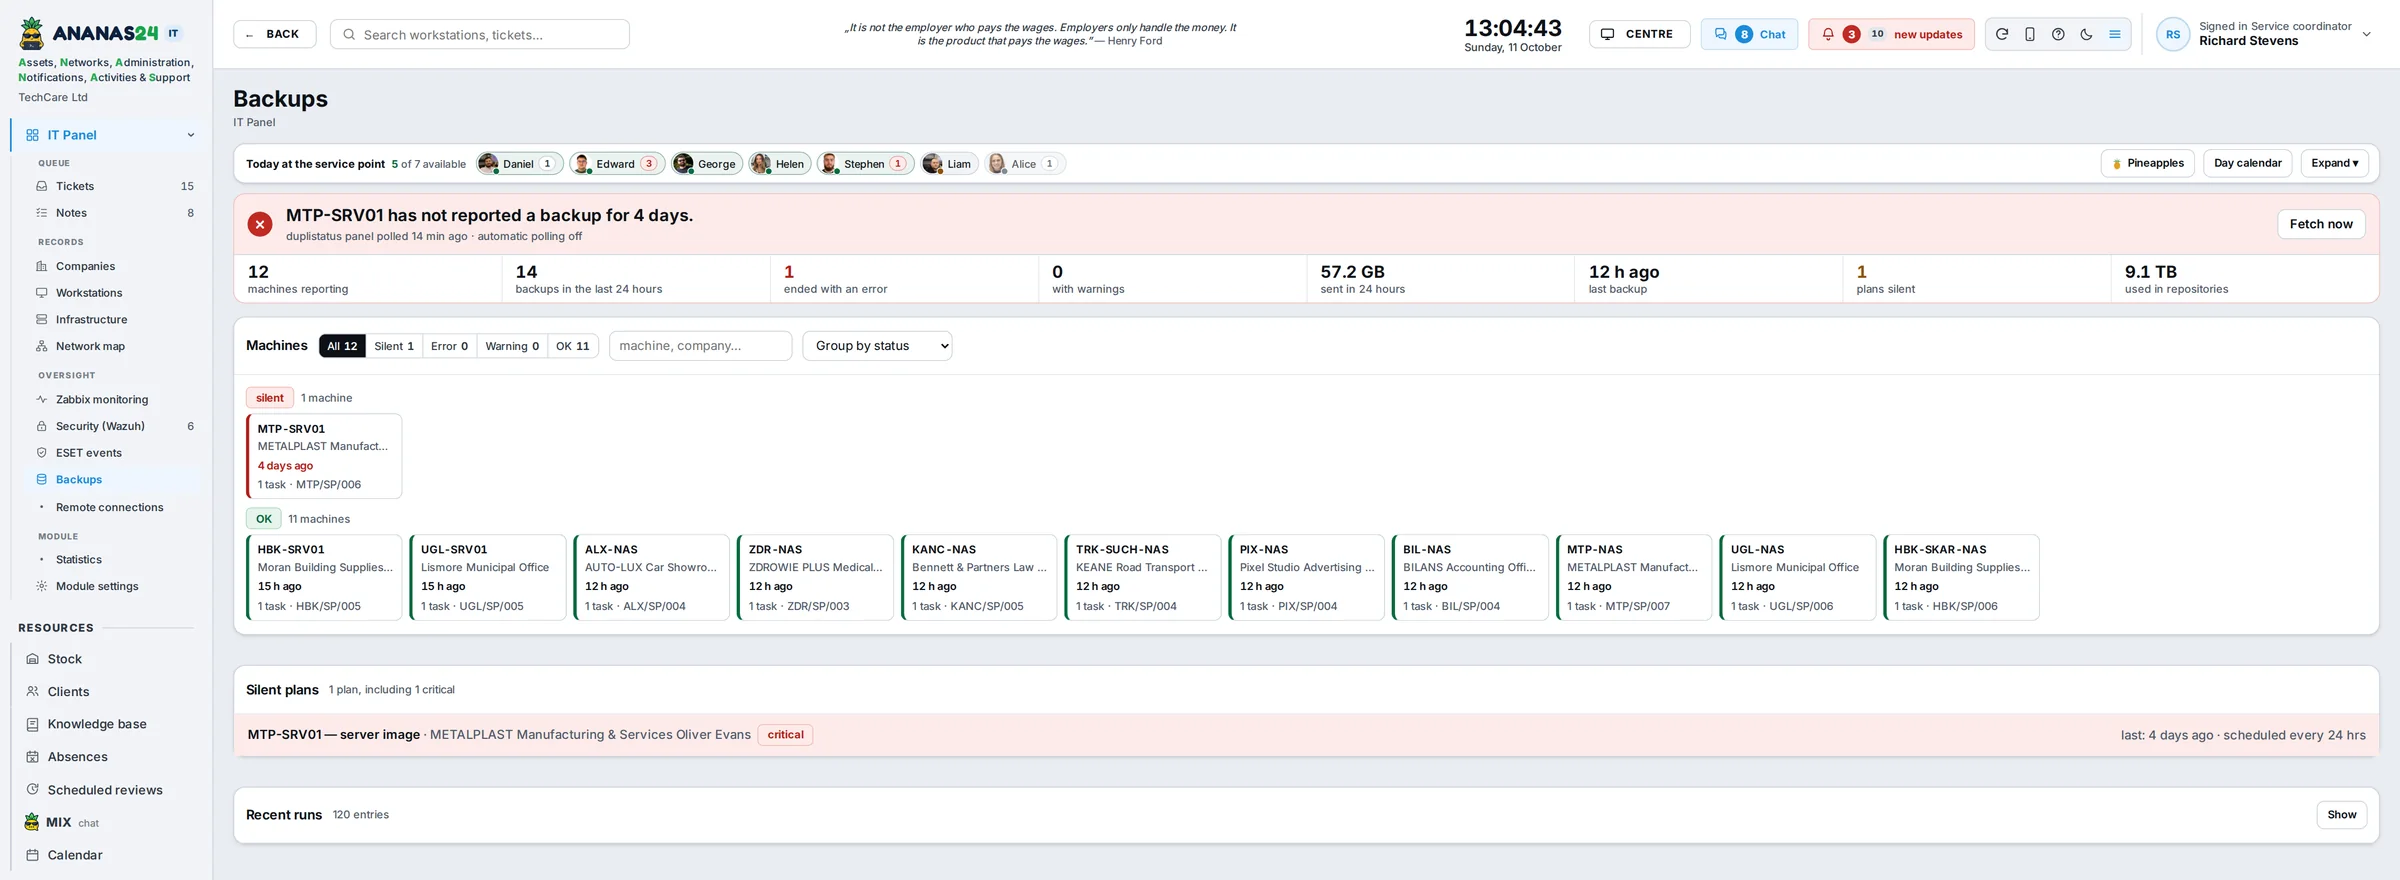Collapse the IT Panel section
The width and height of the screenshot is (2400, 880).
190,135
